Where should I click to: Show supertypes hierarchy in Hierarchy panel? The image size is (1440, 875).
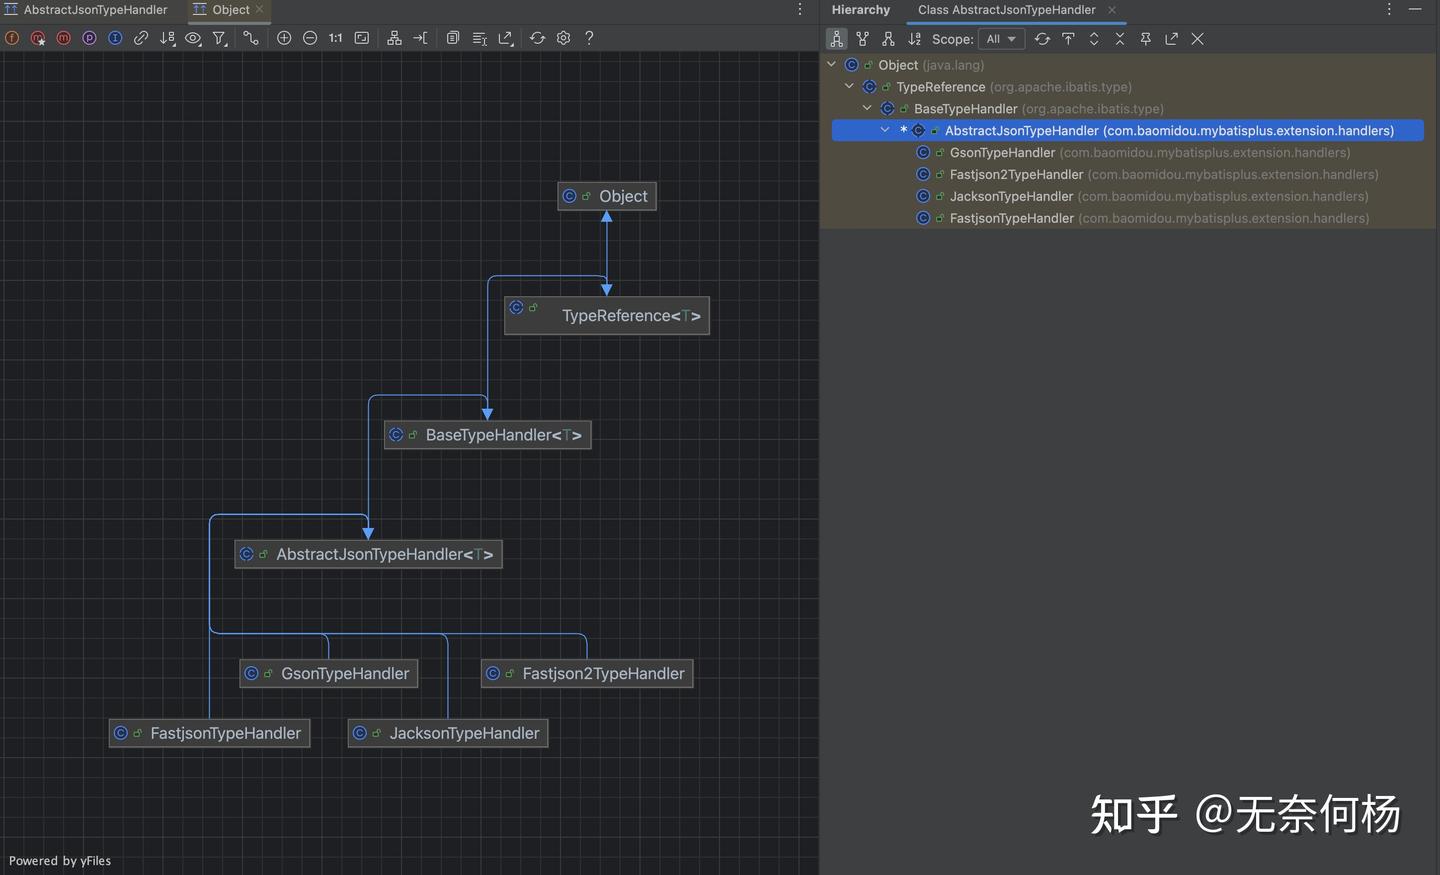[862, 39]
